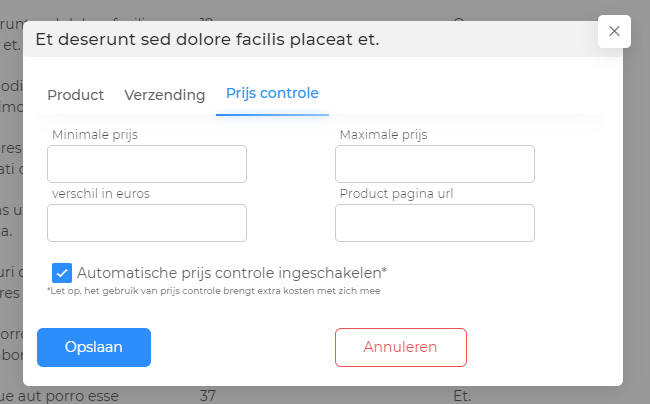Cancel using the Annuleren button
The height and width of the screenshot is (404, 650).
(x=401, y=347)
